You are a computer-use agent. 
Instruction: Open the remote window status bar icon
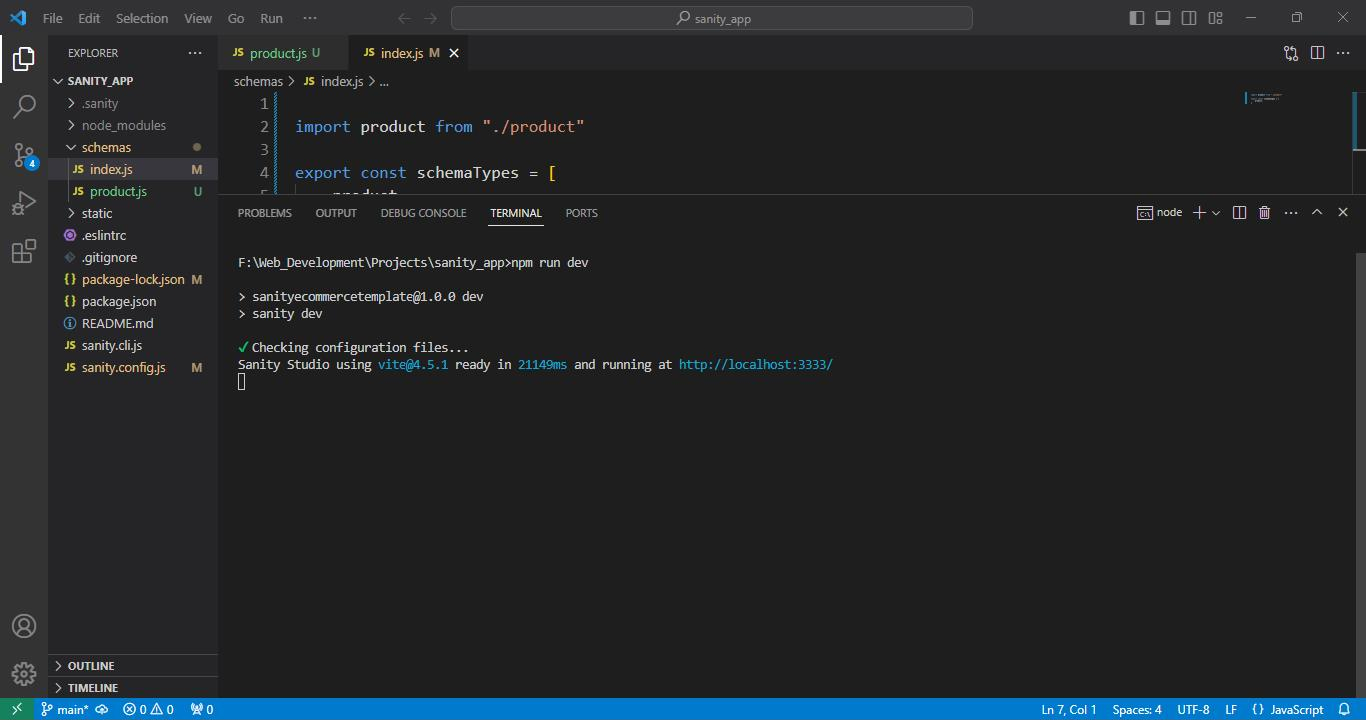[16, 709]
